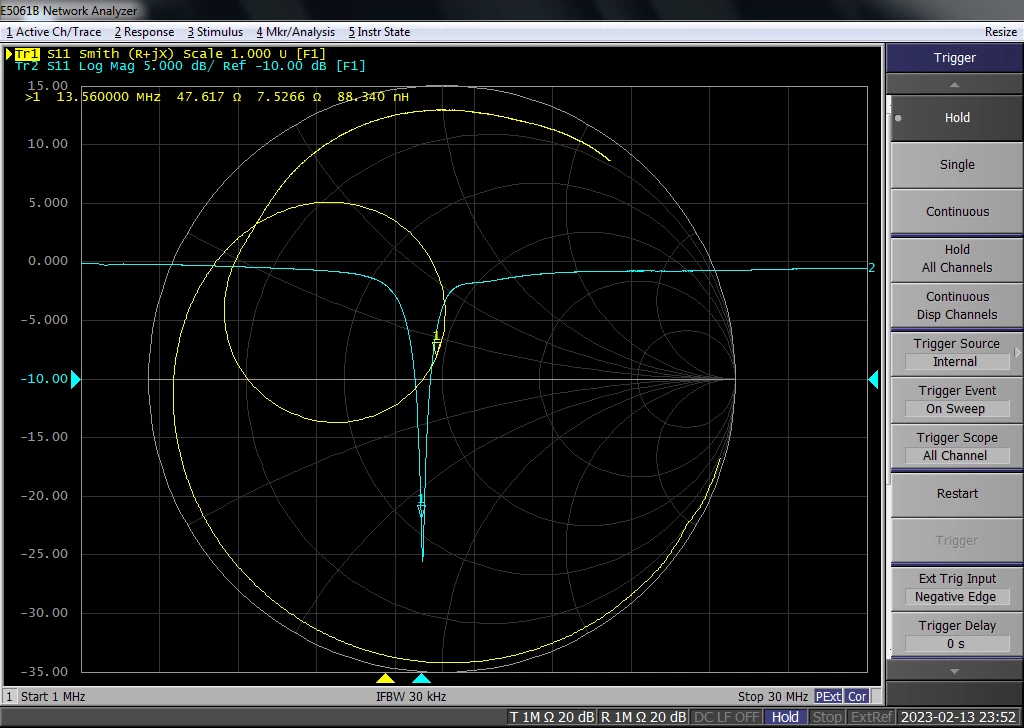Select the Tr1 trace label

(27, 54)
